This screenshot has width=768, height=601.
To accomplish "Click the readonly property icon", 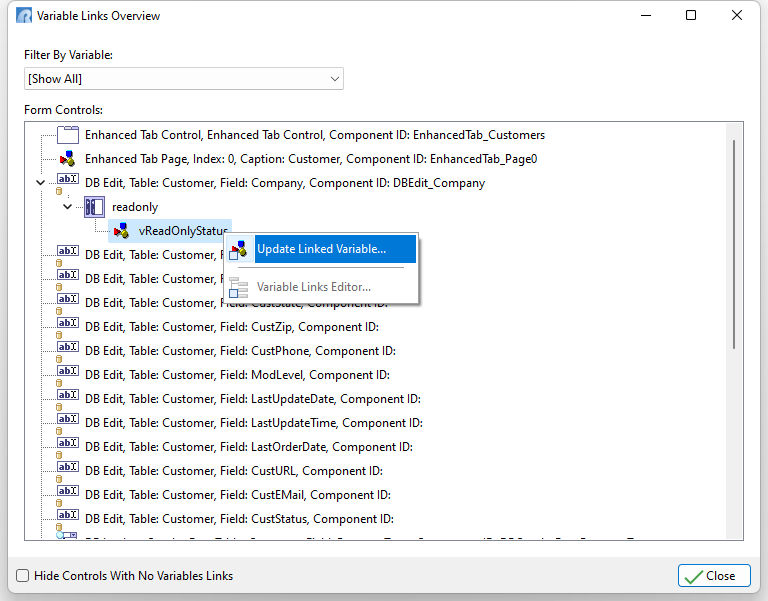I will coord(94,207).
